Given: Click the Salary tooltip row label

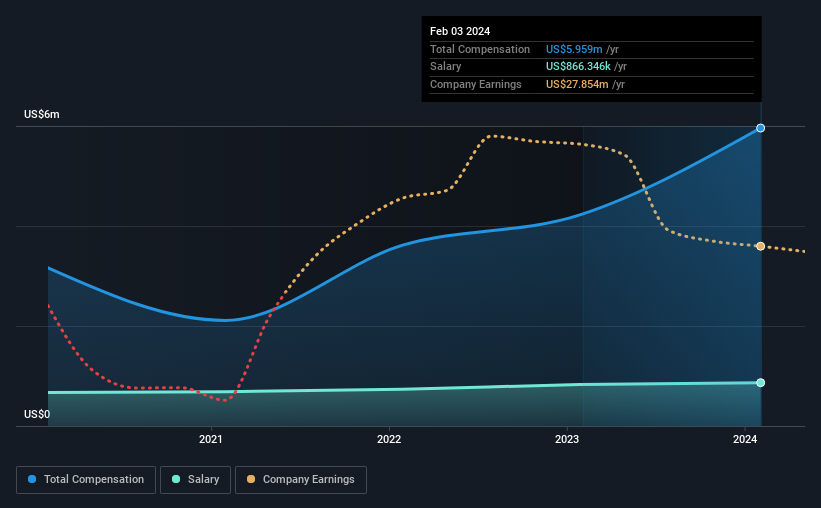Looking at the screenshot, I should [x=446, y=67].
